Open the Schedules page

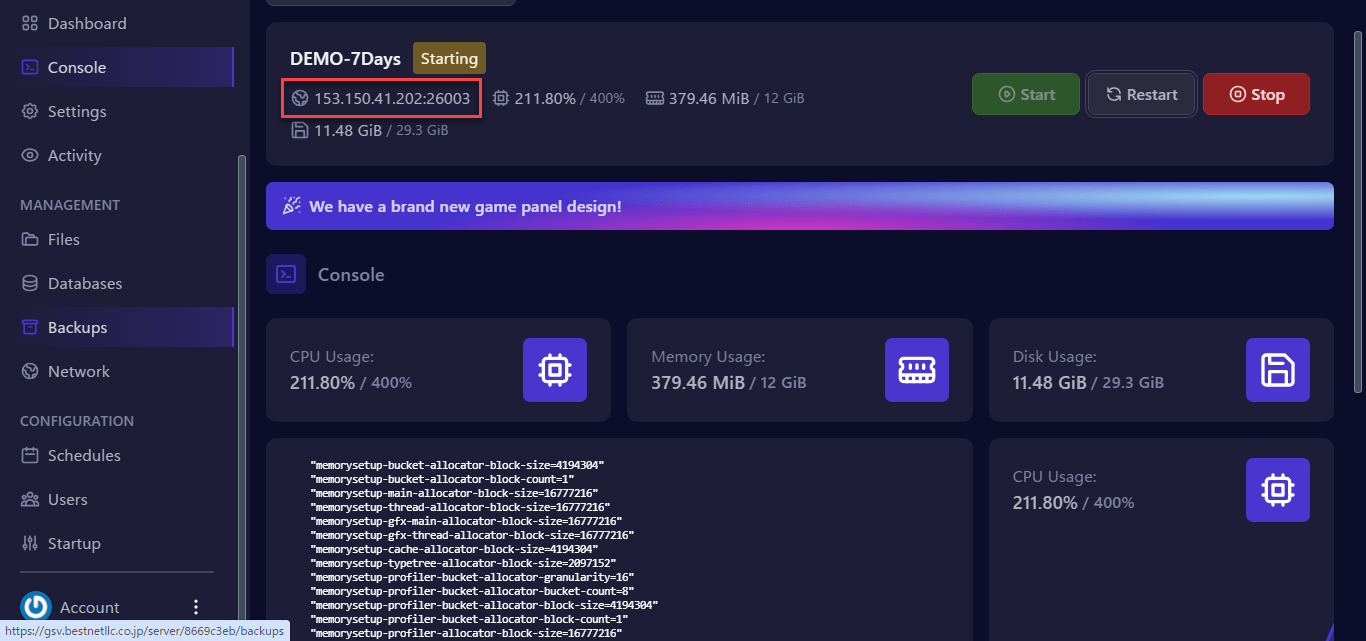[117, 455]
